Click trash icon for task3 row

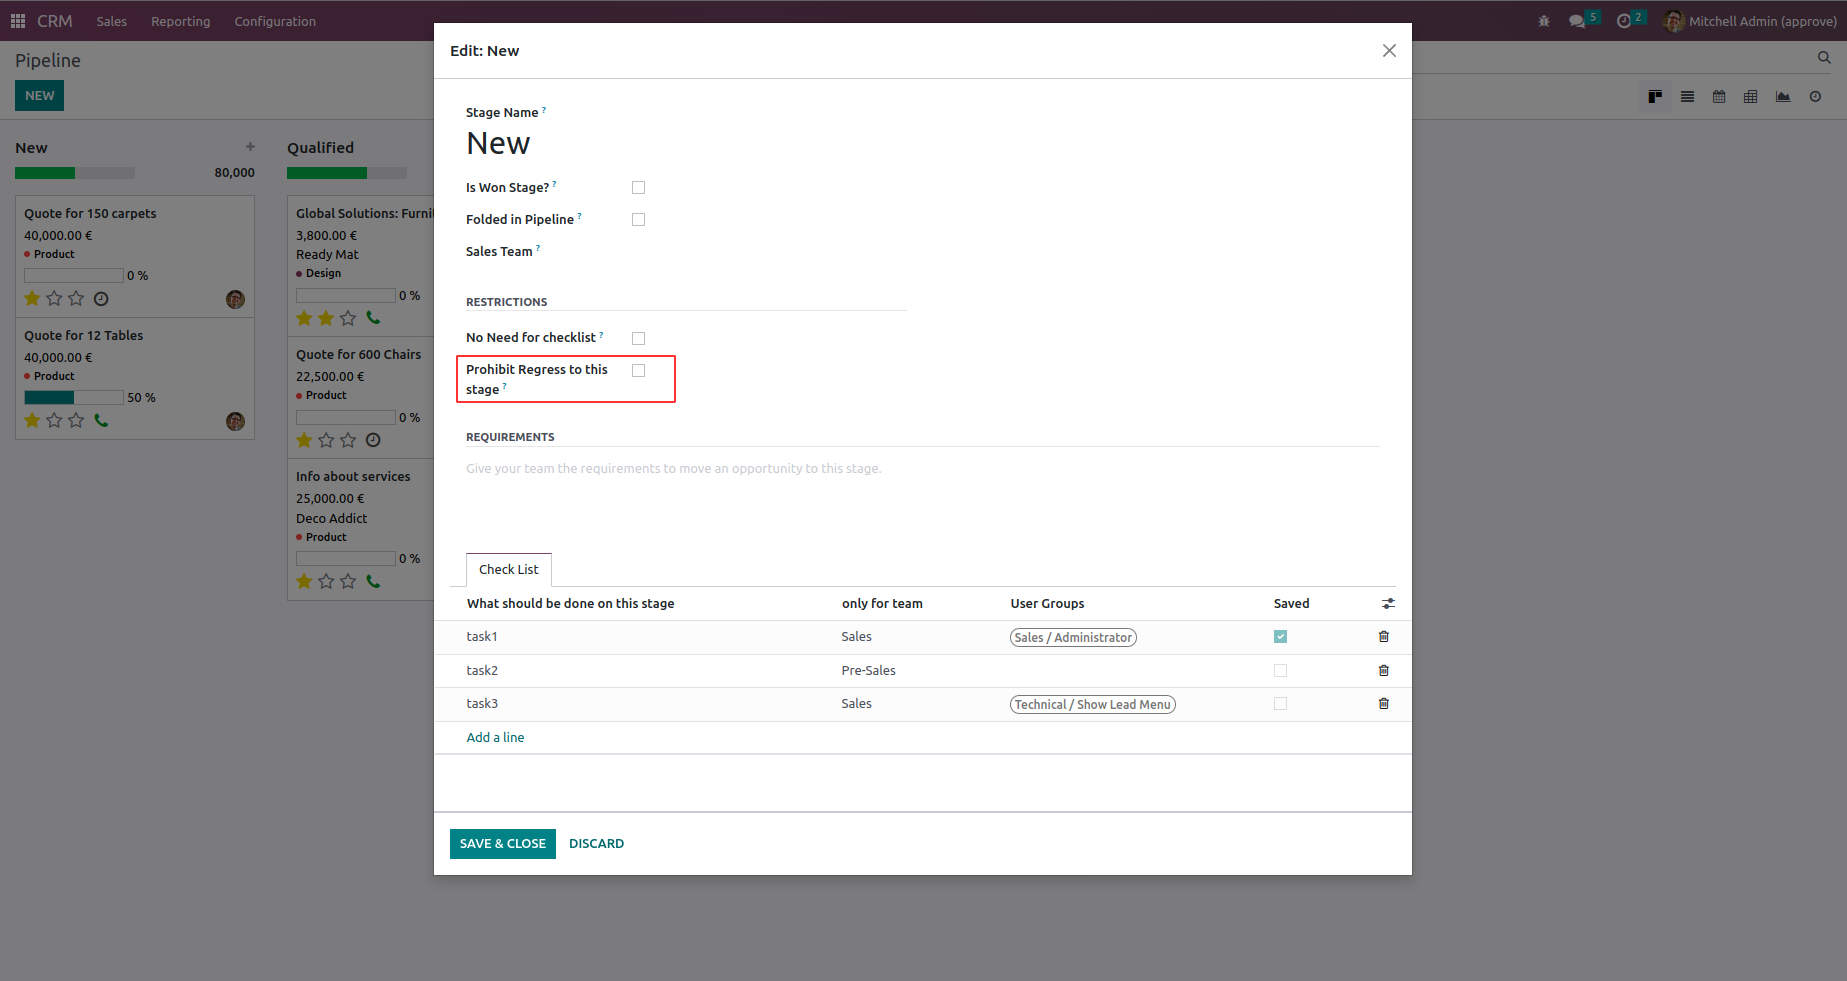click(1384, 704)
